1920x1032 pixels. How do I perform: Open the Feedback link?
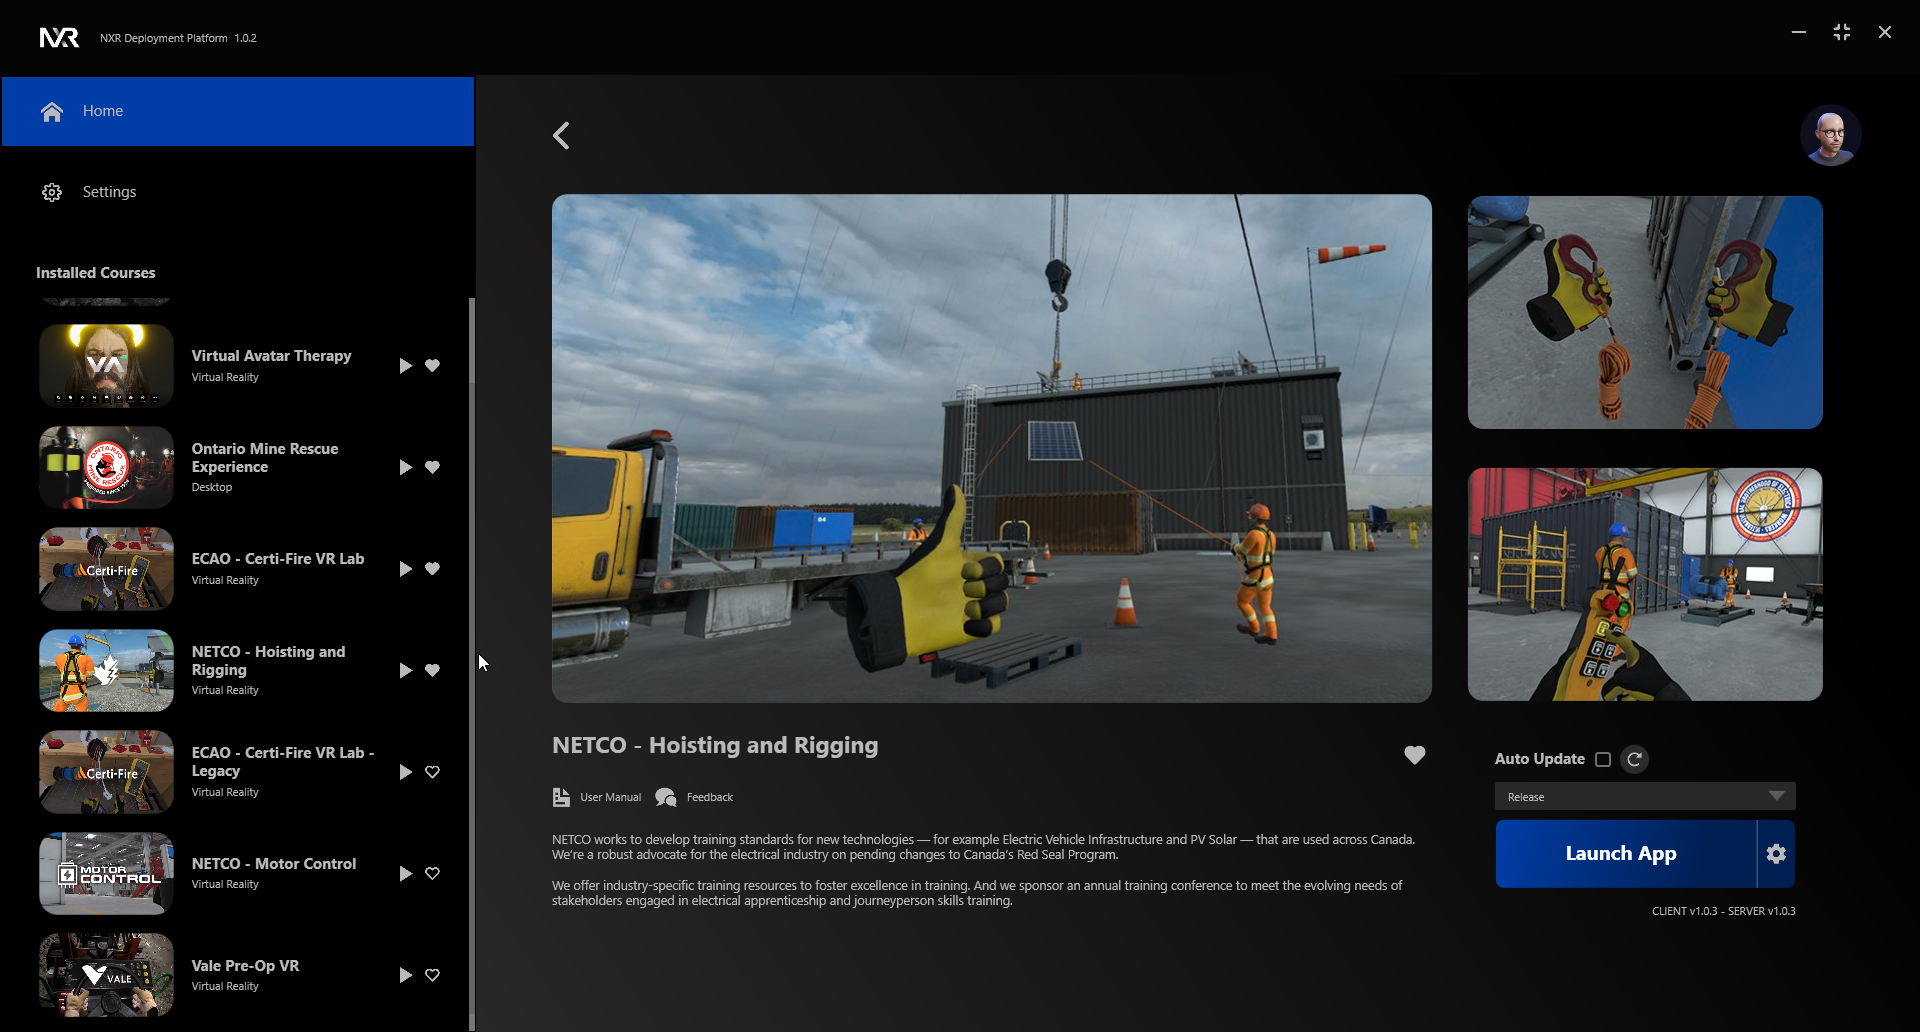[x=695, y=797]
